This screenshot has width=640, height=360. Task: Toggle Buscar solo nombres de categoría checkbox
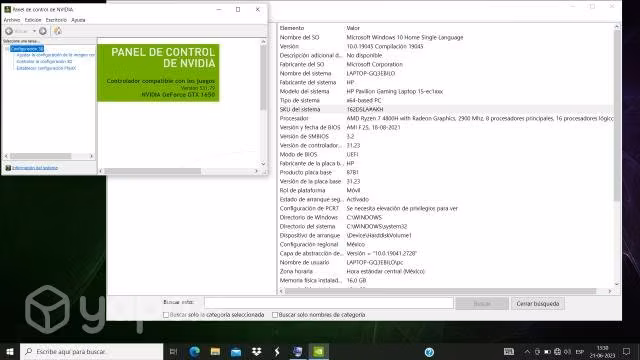click(275, 315)
